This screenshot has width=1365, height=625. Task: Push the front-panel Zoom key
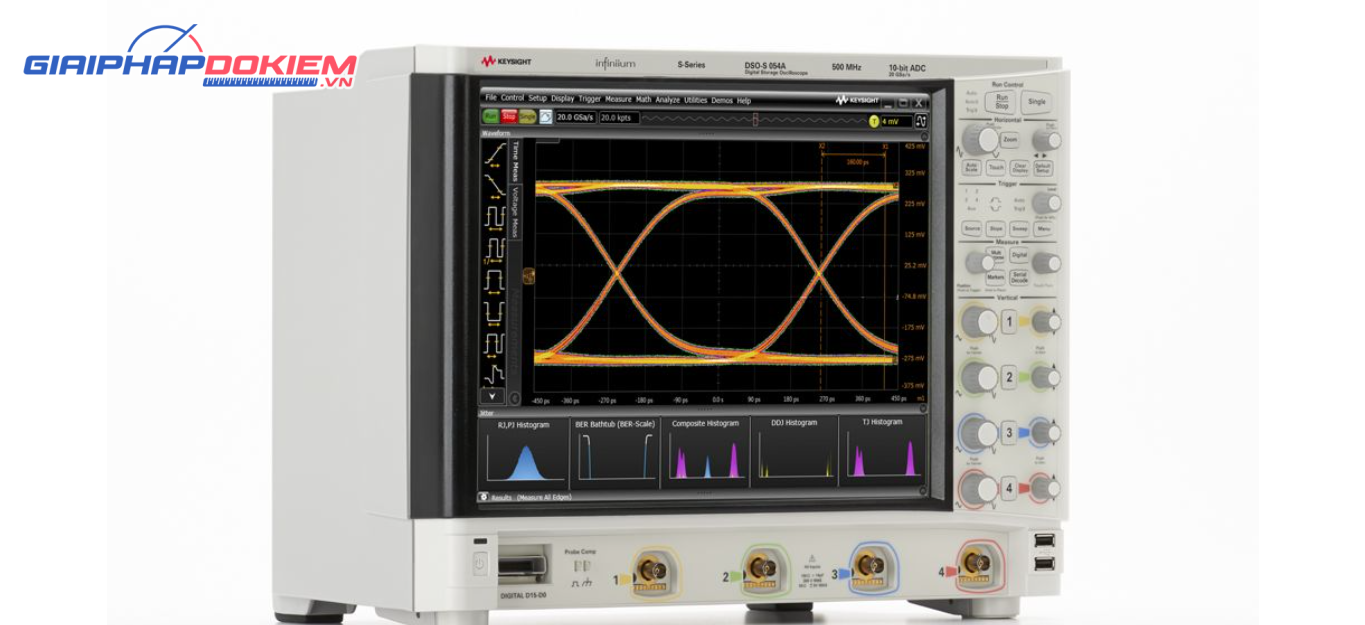pyautogui.click(x=1010, y=140)
